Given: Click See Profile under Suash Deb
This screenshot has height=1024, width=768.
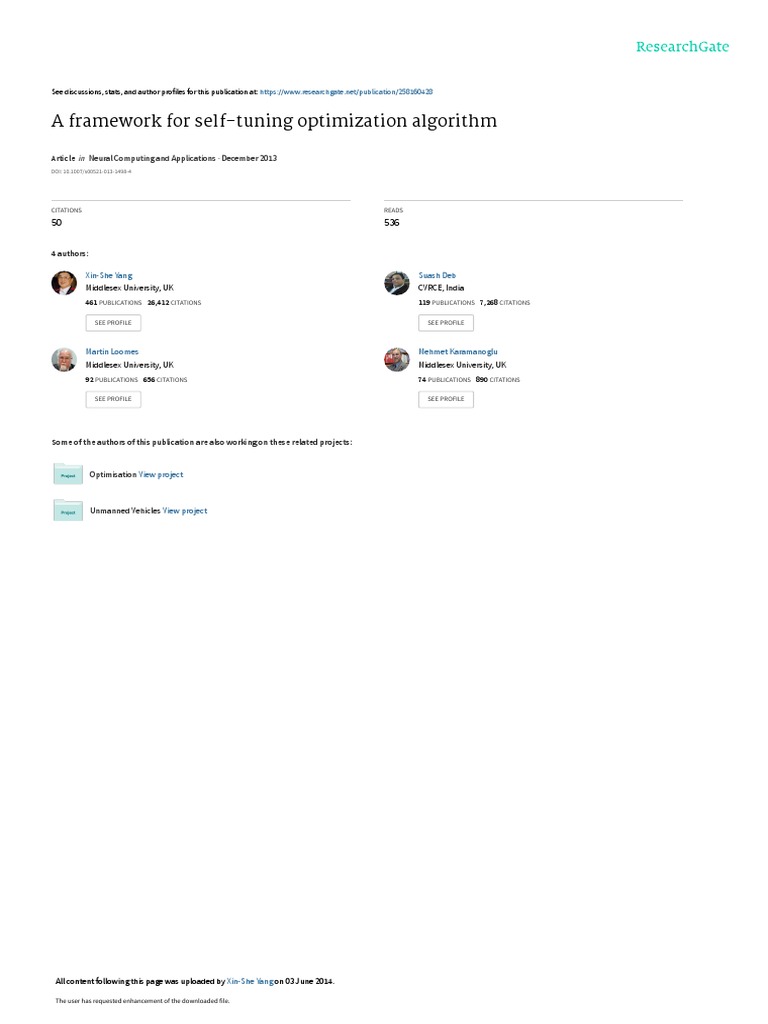Looking at the screenshot, I should click(x=446, y=323).
